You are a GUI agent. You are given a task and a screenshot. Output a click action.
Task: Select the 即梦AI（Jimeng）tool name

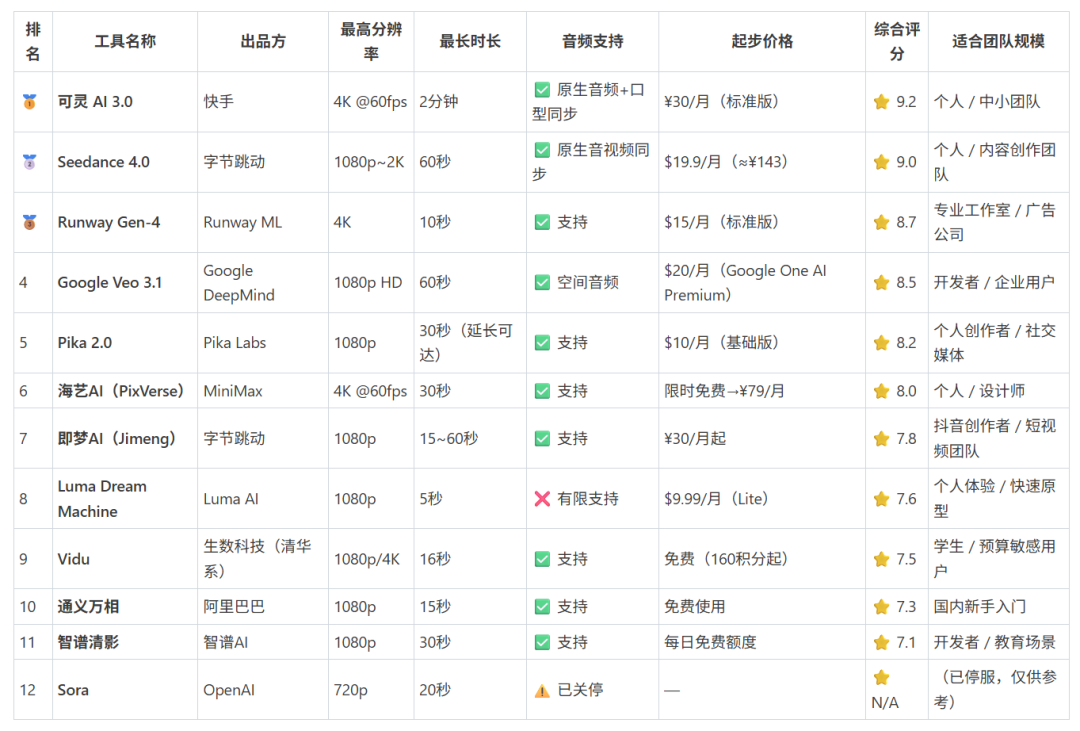click(117, 439)
